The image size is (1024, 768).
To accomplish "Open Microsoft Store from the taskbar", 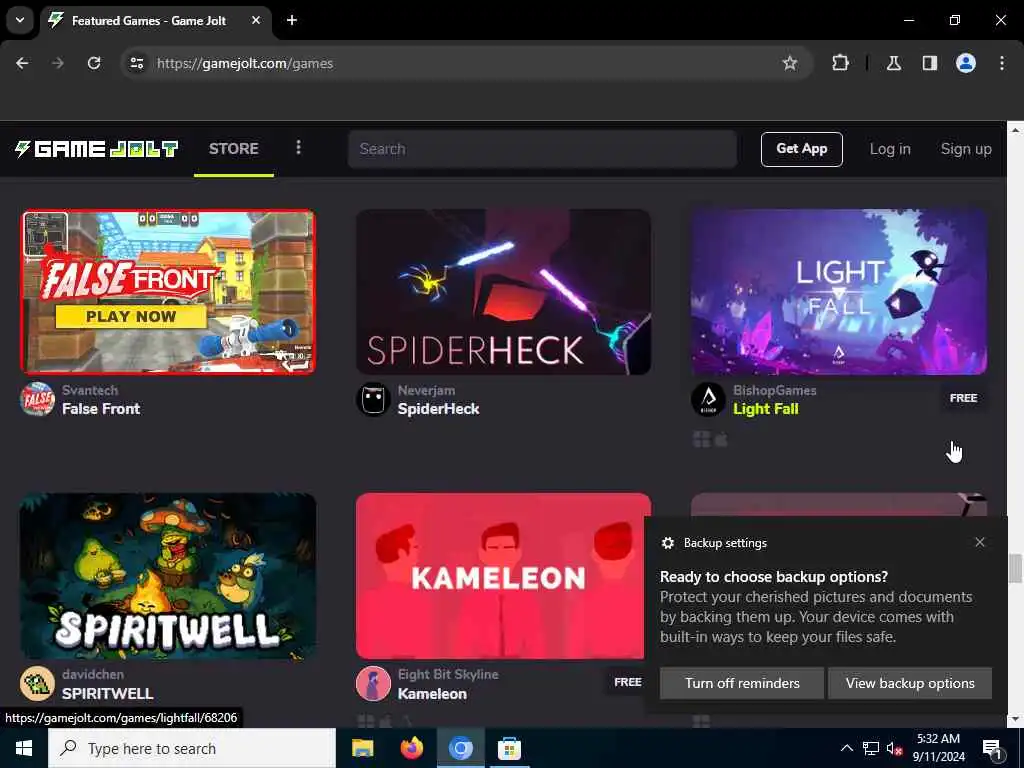I will 509,748.
